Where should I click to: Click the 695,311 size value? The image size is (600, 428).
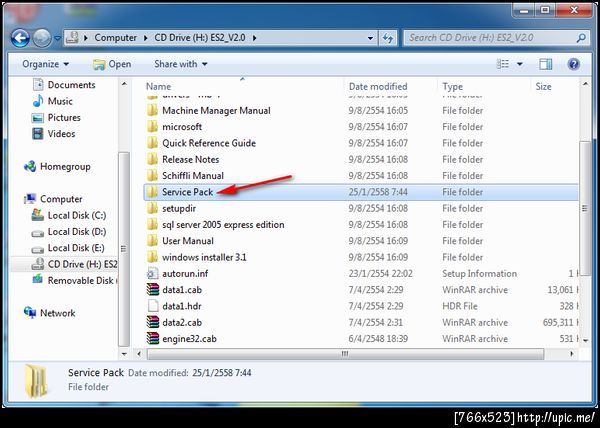click(x=559, y=323)
